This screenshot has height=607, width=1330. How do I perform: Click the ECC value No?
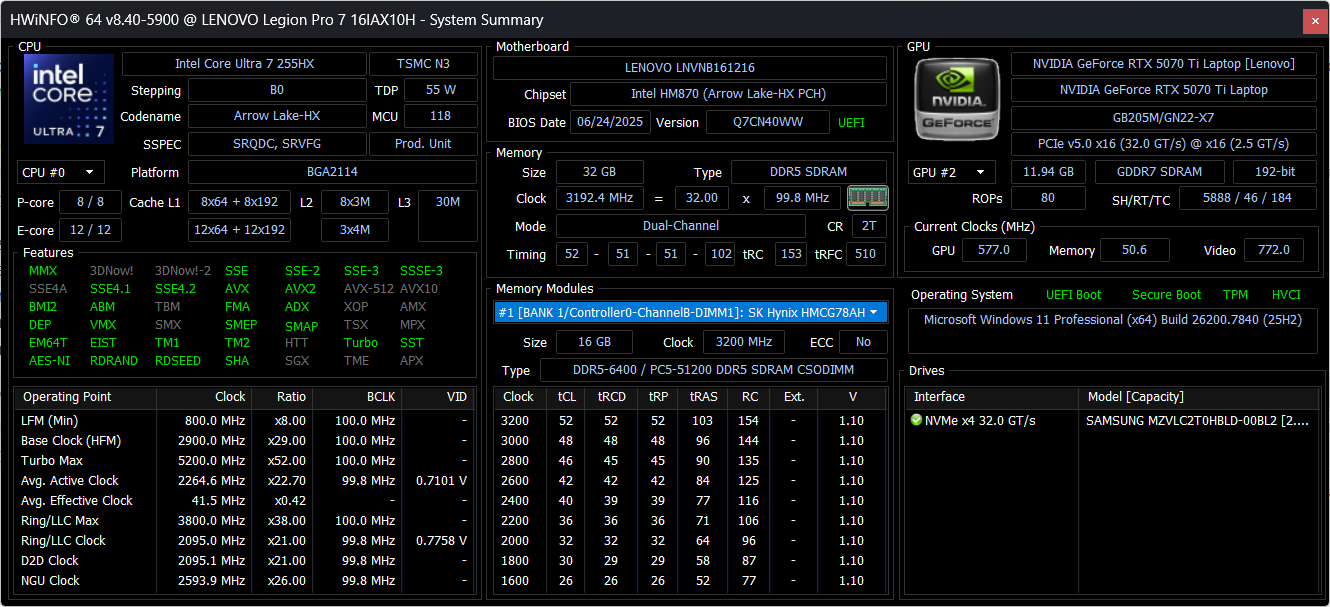863,342
